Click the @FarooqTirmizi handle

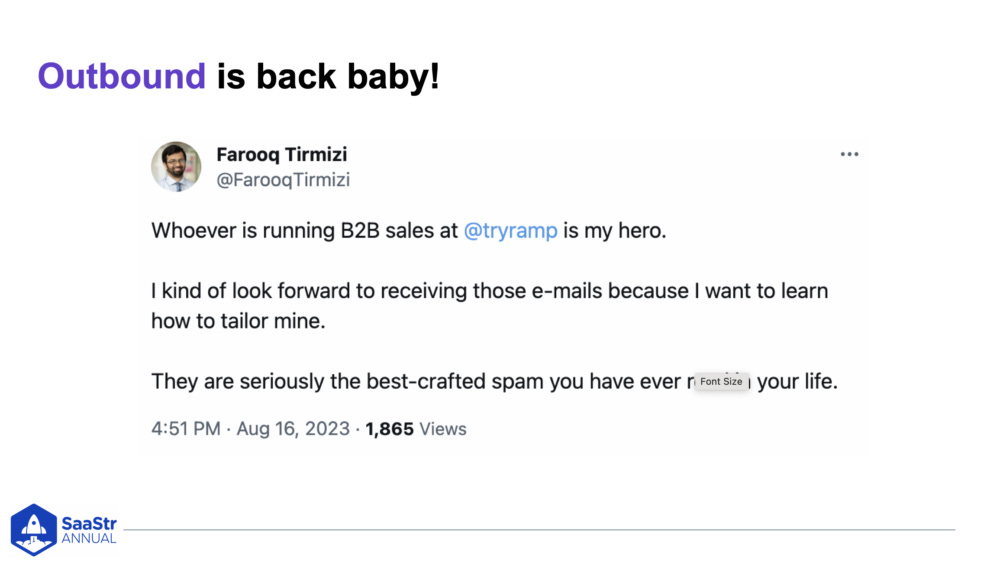pos(283,180)
